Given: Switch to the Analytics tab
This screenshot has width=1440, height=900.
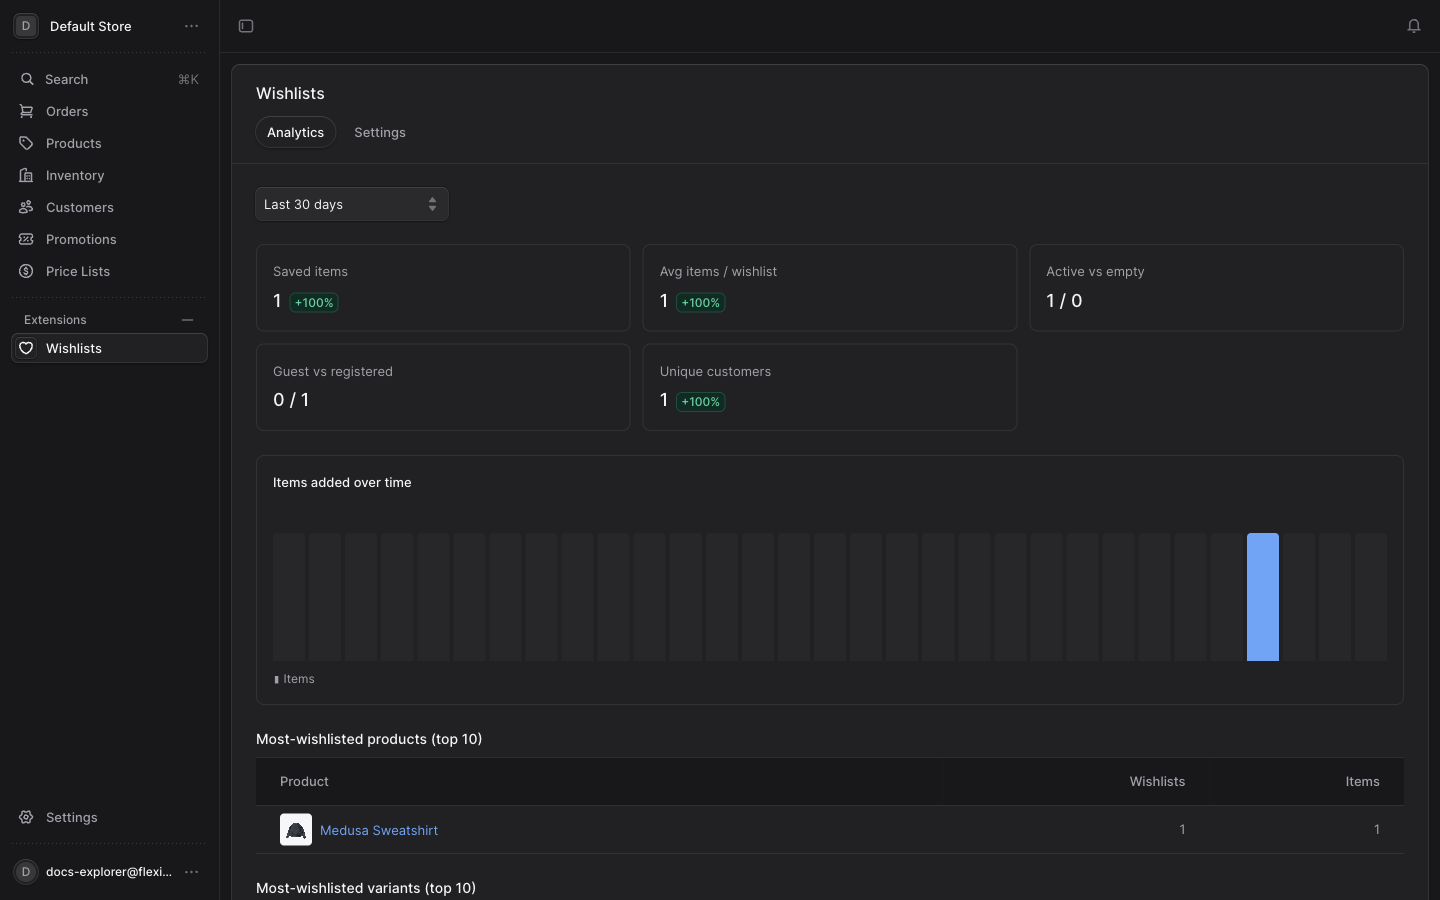Looking at the screenshot, I should coord(296,132).
